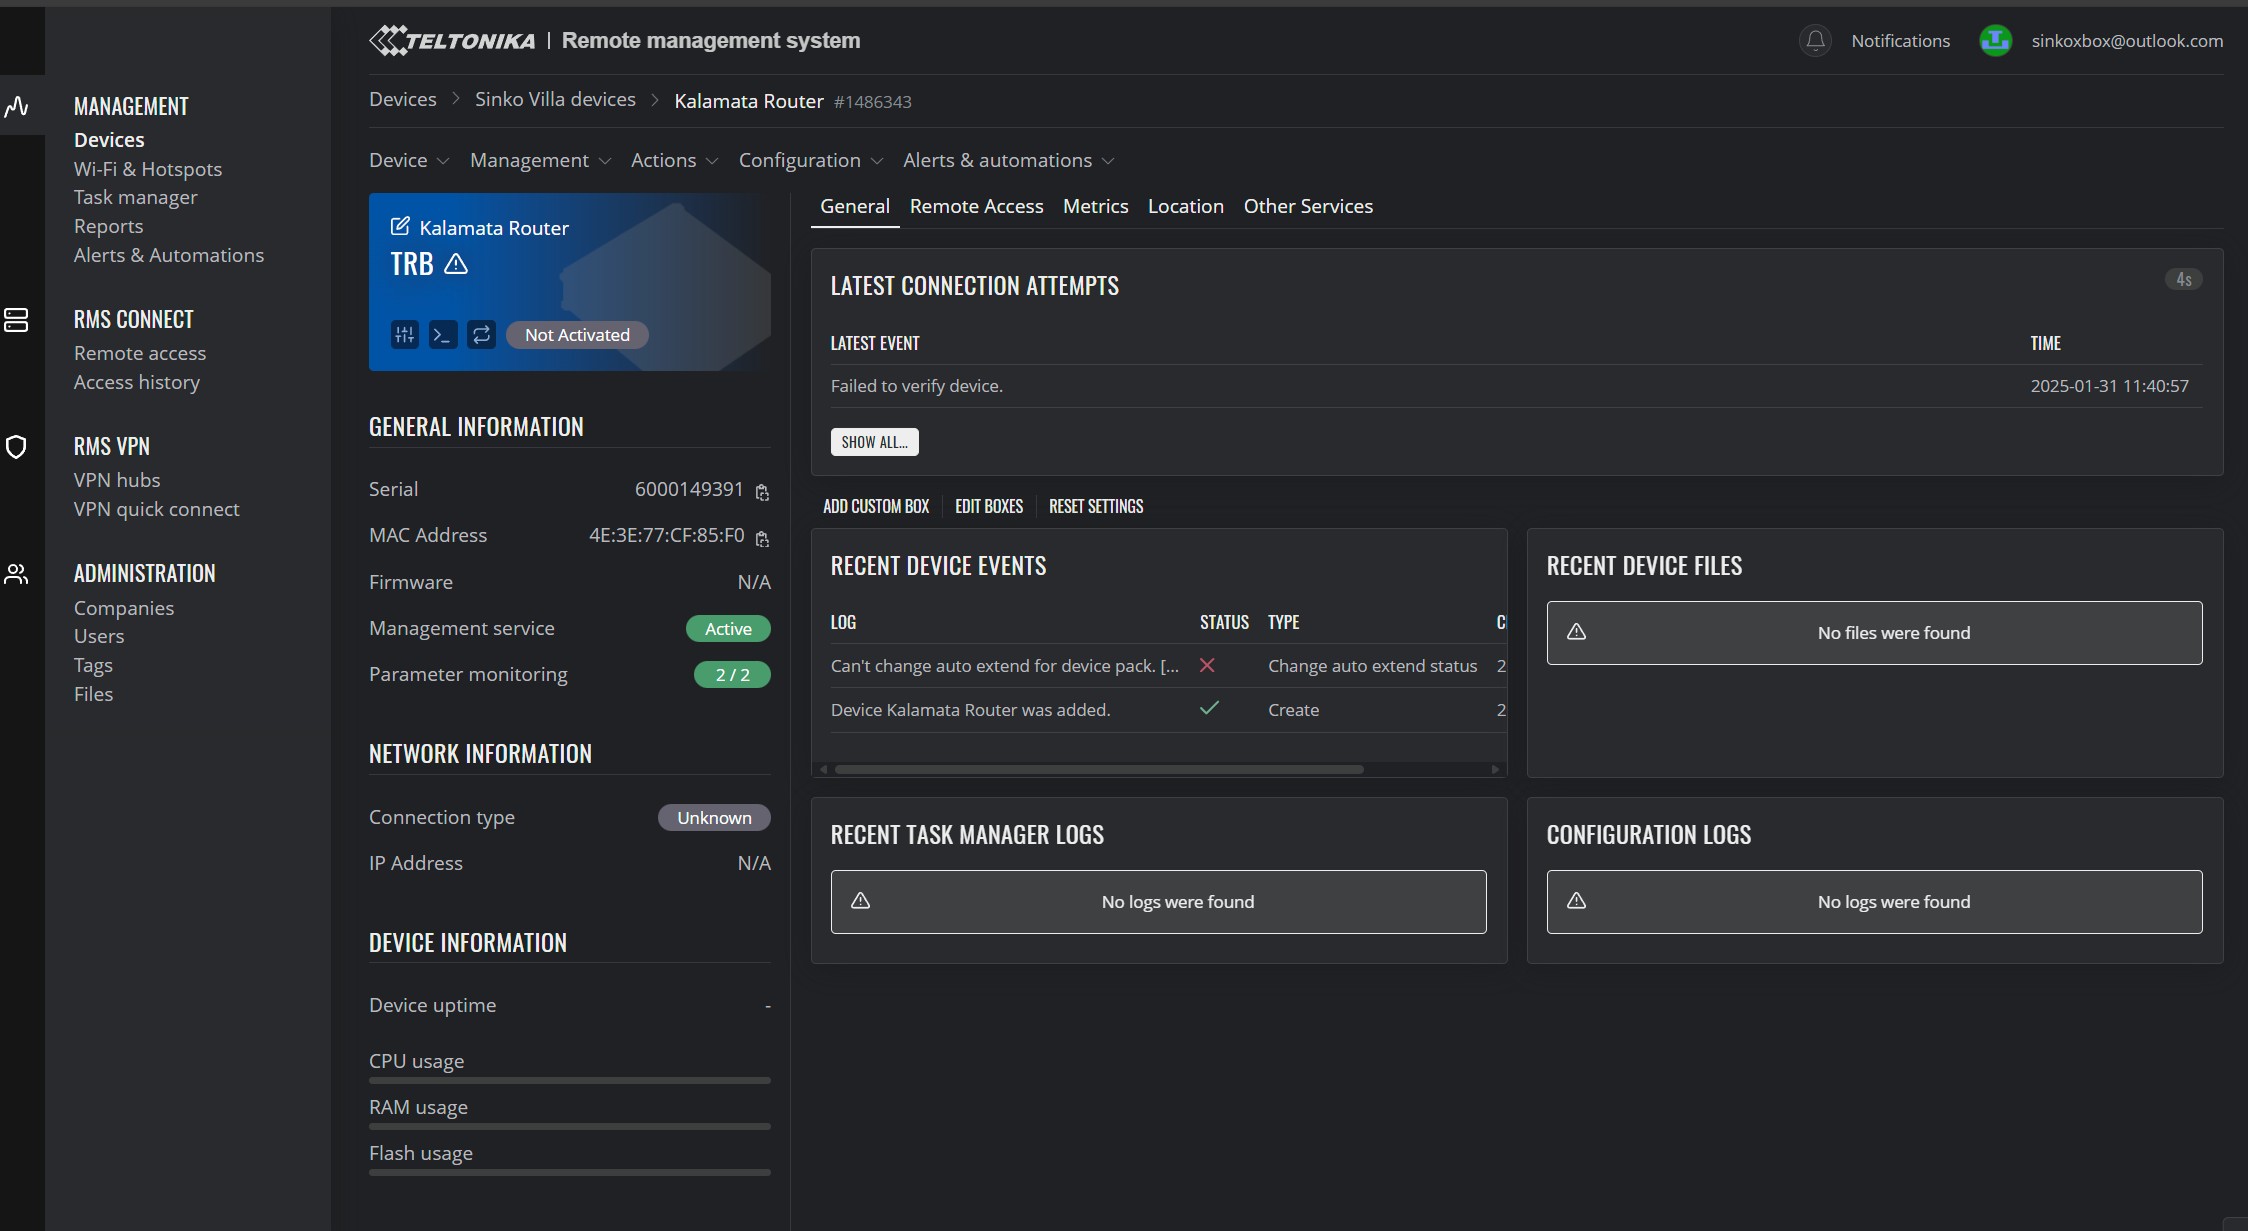Open Alerts & Automations in sidebar
This screenshot has height=1231, width=2248.
pyautogui.click(x=169, y=255)
